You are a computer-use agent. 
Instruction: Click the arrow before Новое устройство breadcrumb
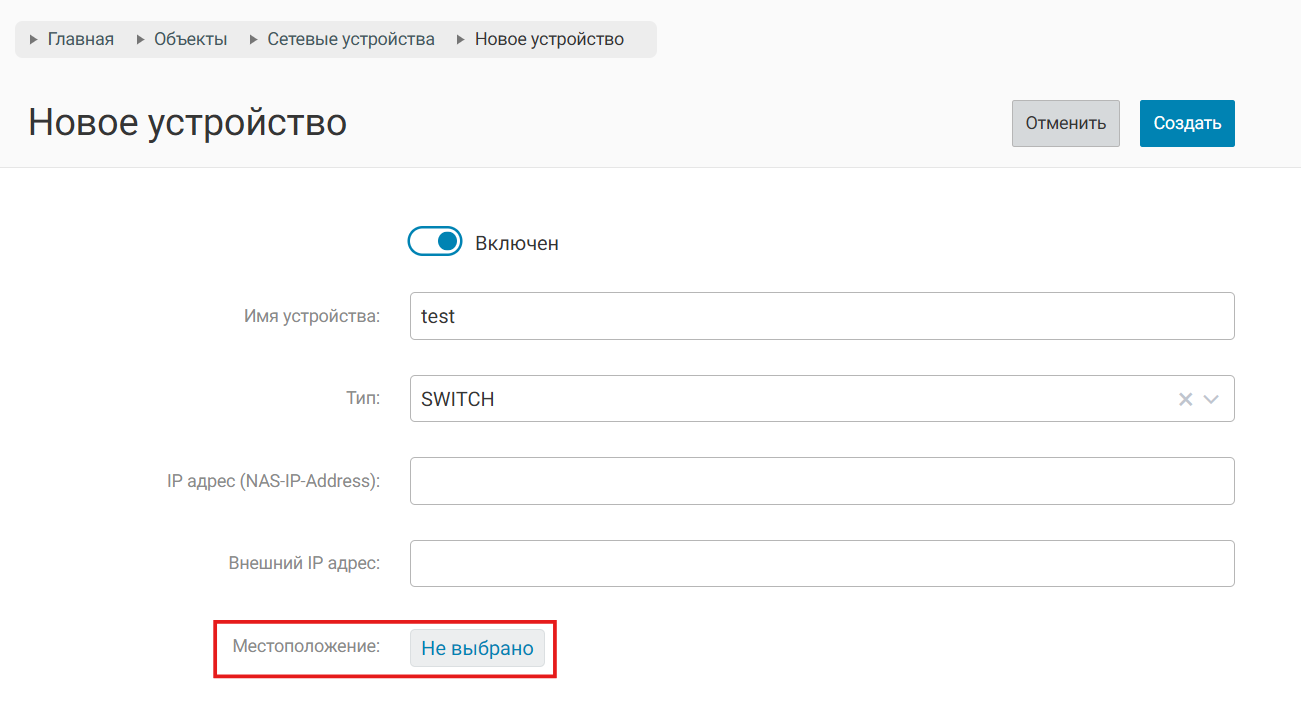(461, 40)
